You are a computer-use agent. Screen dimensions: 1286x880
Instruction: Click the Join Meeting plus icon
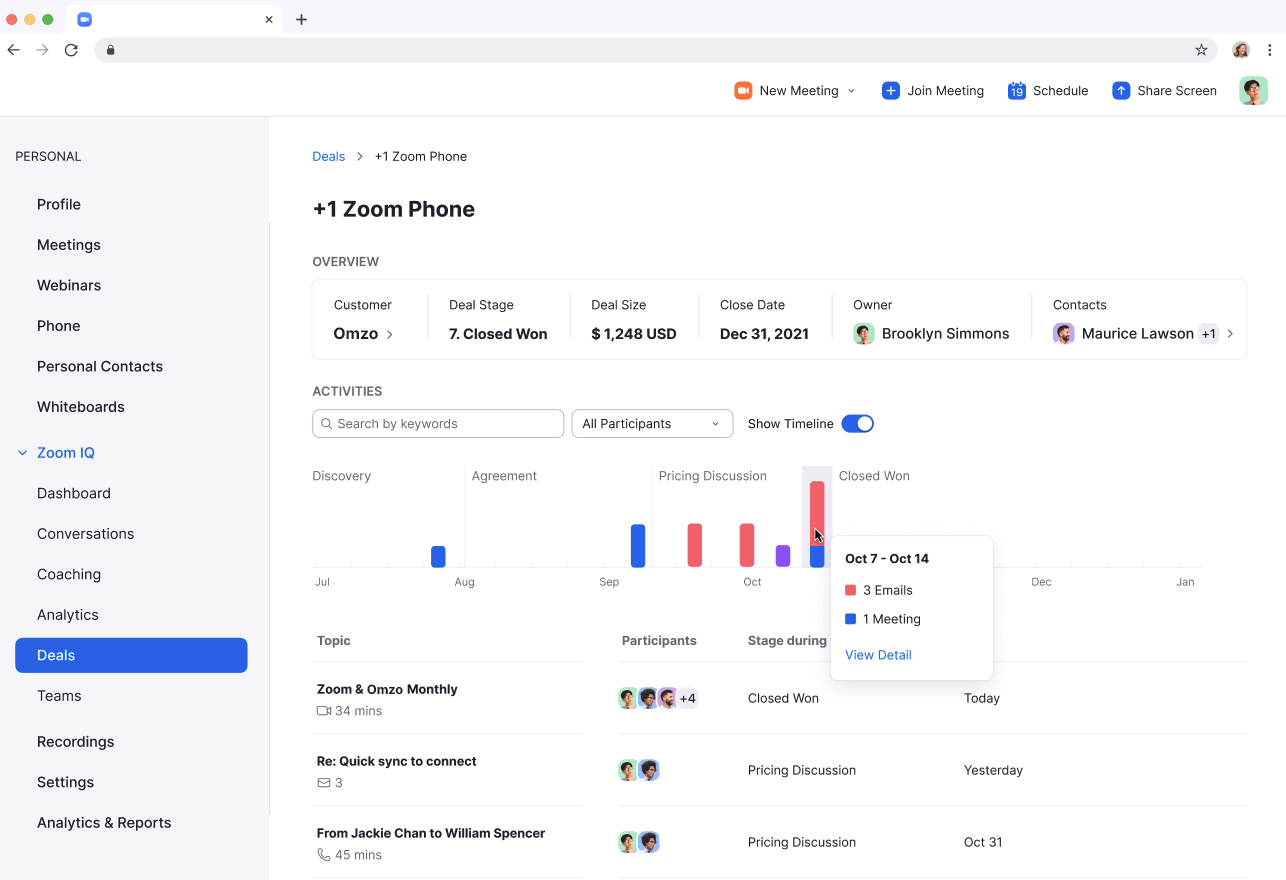(890, 90)
